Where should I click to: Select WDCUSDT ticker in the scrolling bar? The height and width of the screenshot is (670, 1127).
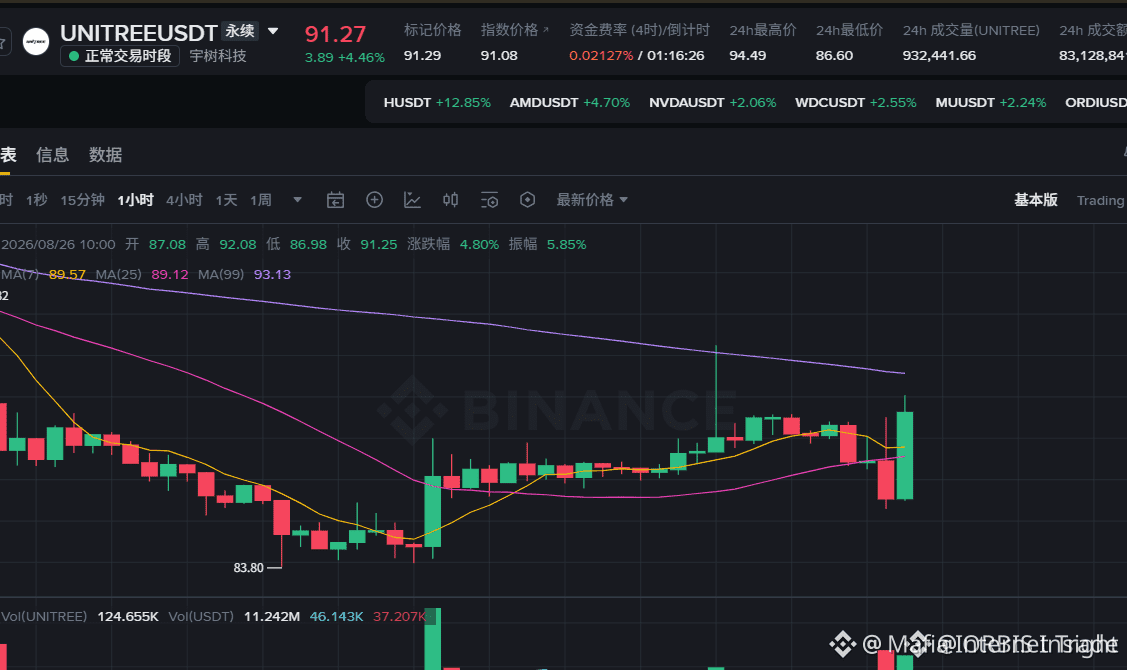[x=855, y=103]
